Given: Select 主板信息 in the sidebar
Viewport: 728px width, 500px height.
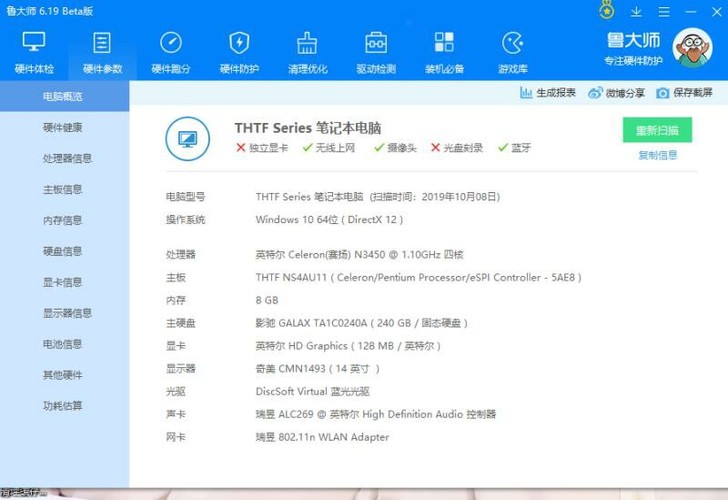Looking at the screenshot, I should click(x=65, y=189).
